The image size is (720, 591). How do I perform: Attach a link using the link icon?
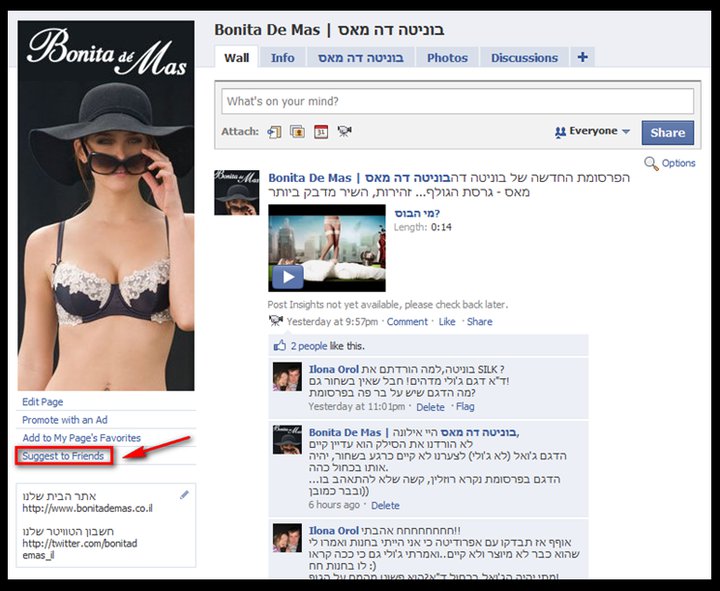point(274,132)
